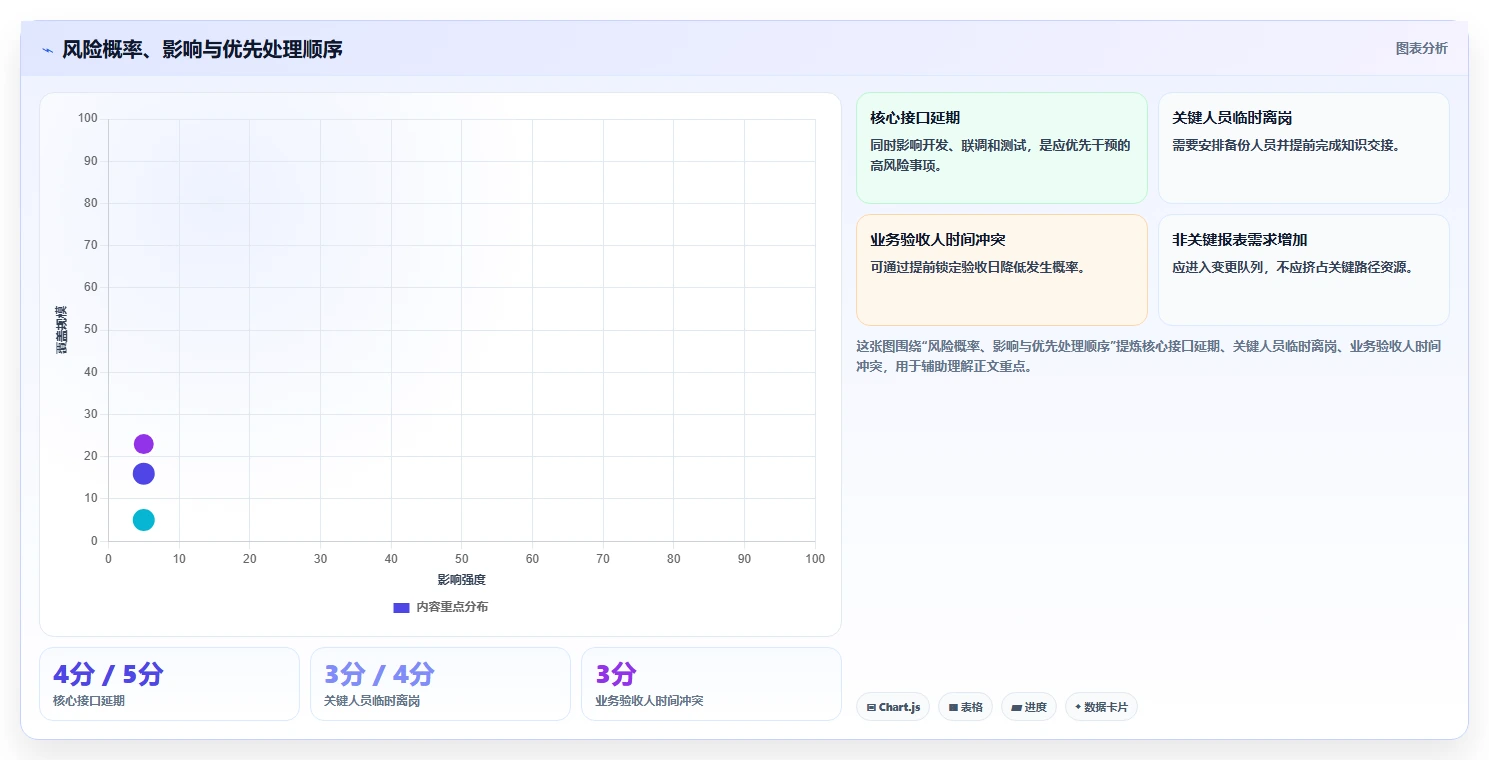Select the 进度 tag chip
Screen dimensions: 1489x760
pos(1029,707)
